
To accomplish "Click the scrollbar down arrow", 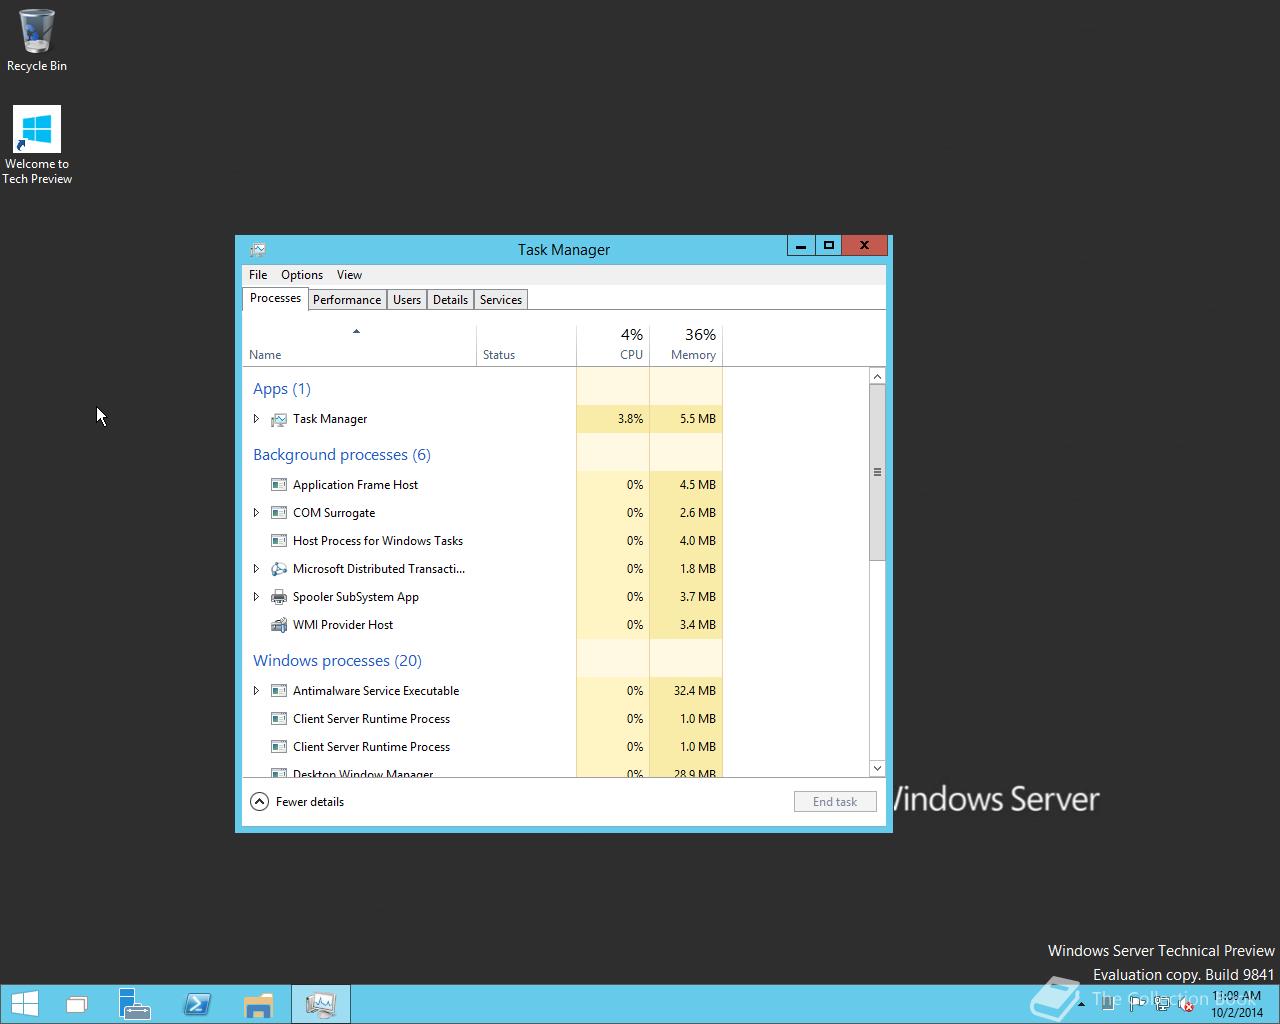I will 877,769.
